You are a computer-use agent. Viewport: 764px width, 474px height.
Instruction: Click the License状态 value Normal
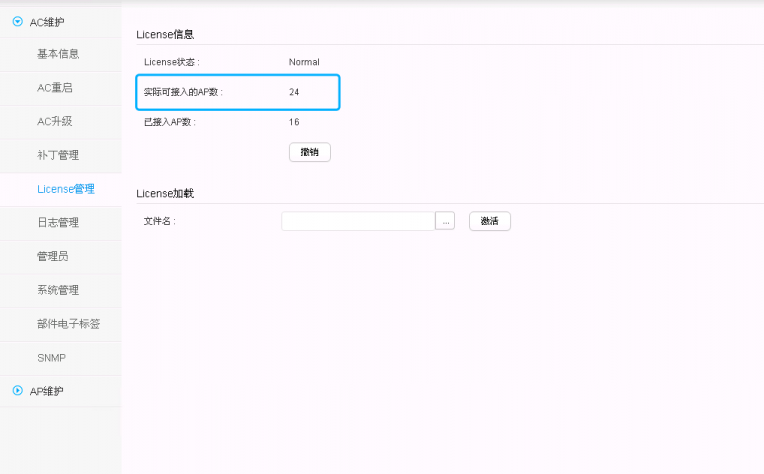click(x=304, y=62)
